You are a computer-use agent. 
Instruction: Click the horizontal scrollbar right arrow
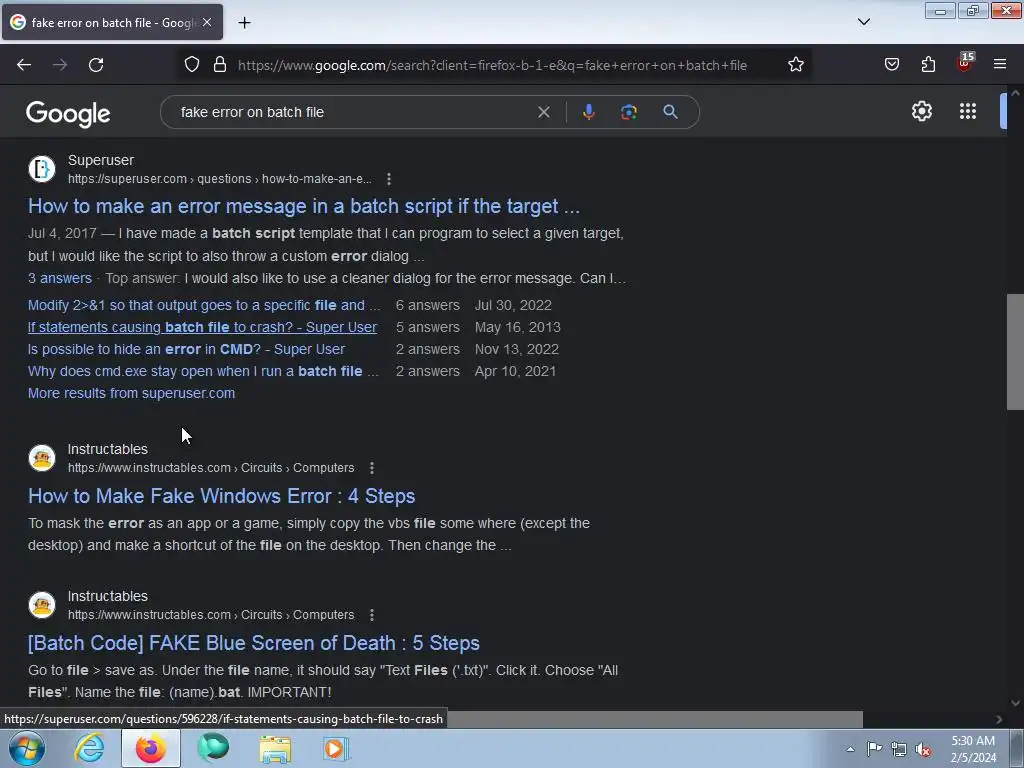coord(999,719)
